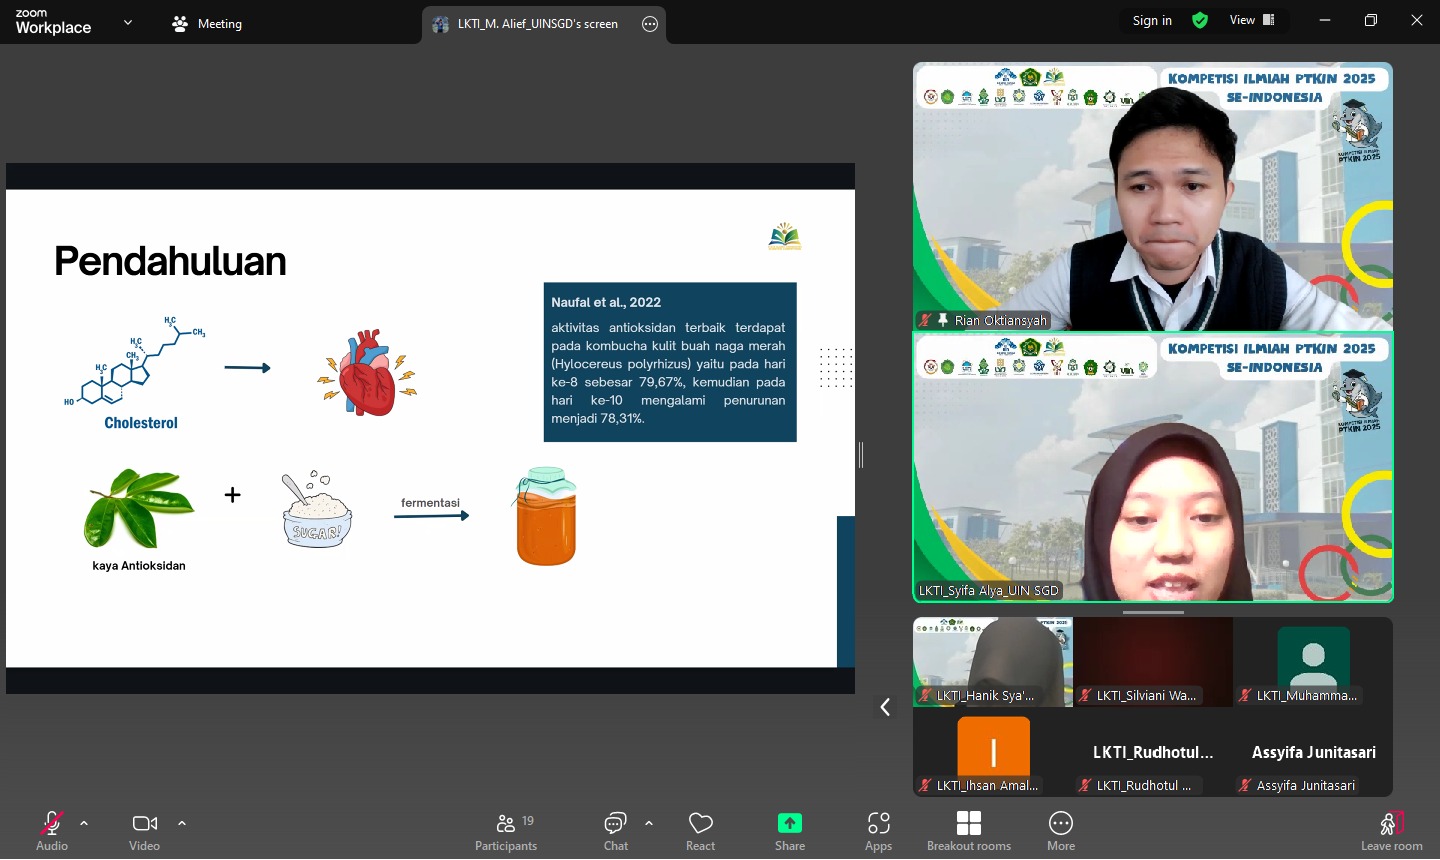Open Breakout rooms
1440x860 pixels.
[x=968, y=830]
